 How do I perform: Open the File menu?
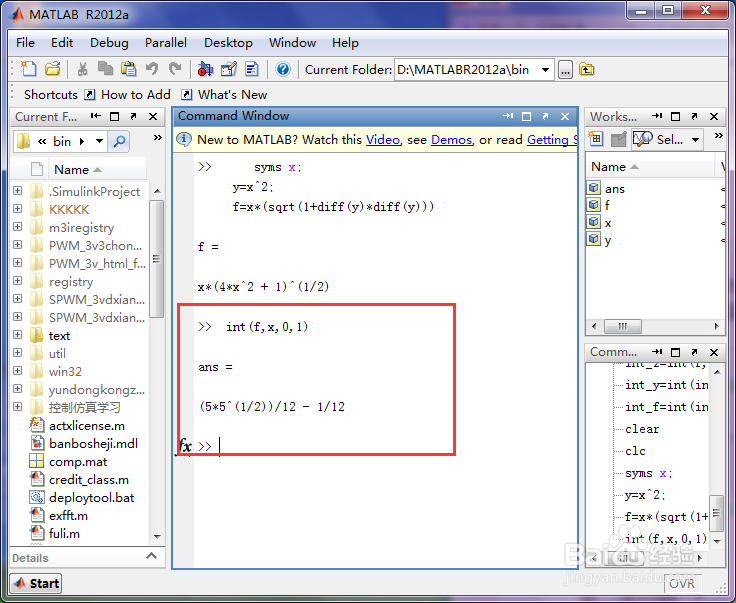pos(25,43)
